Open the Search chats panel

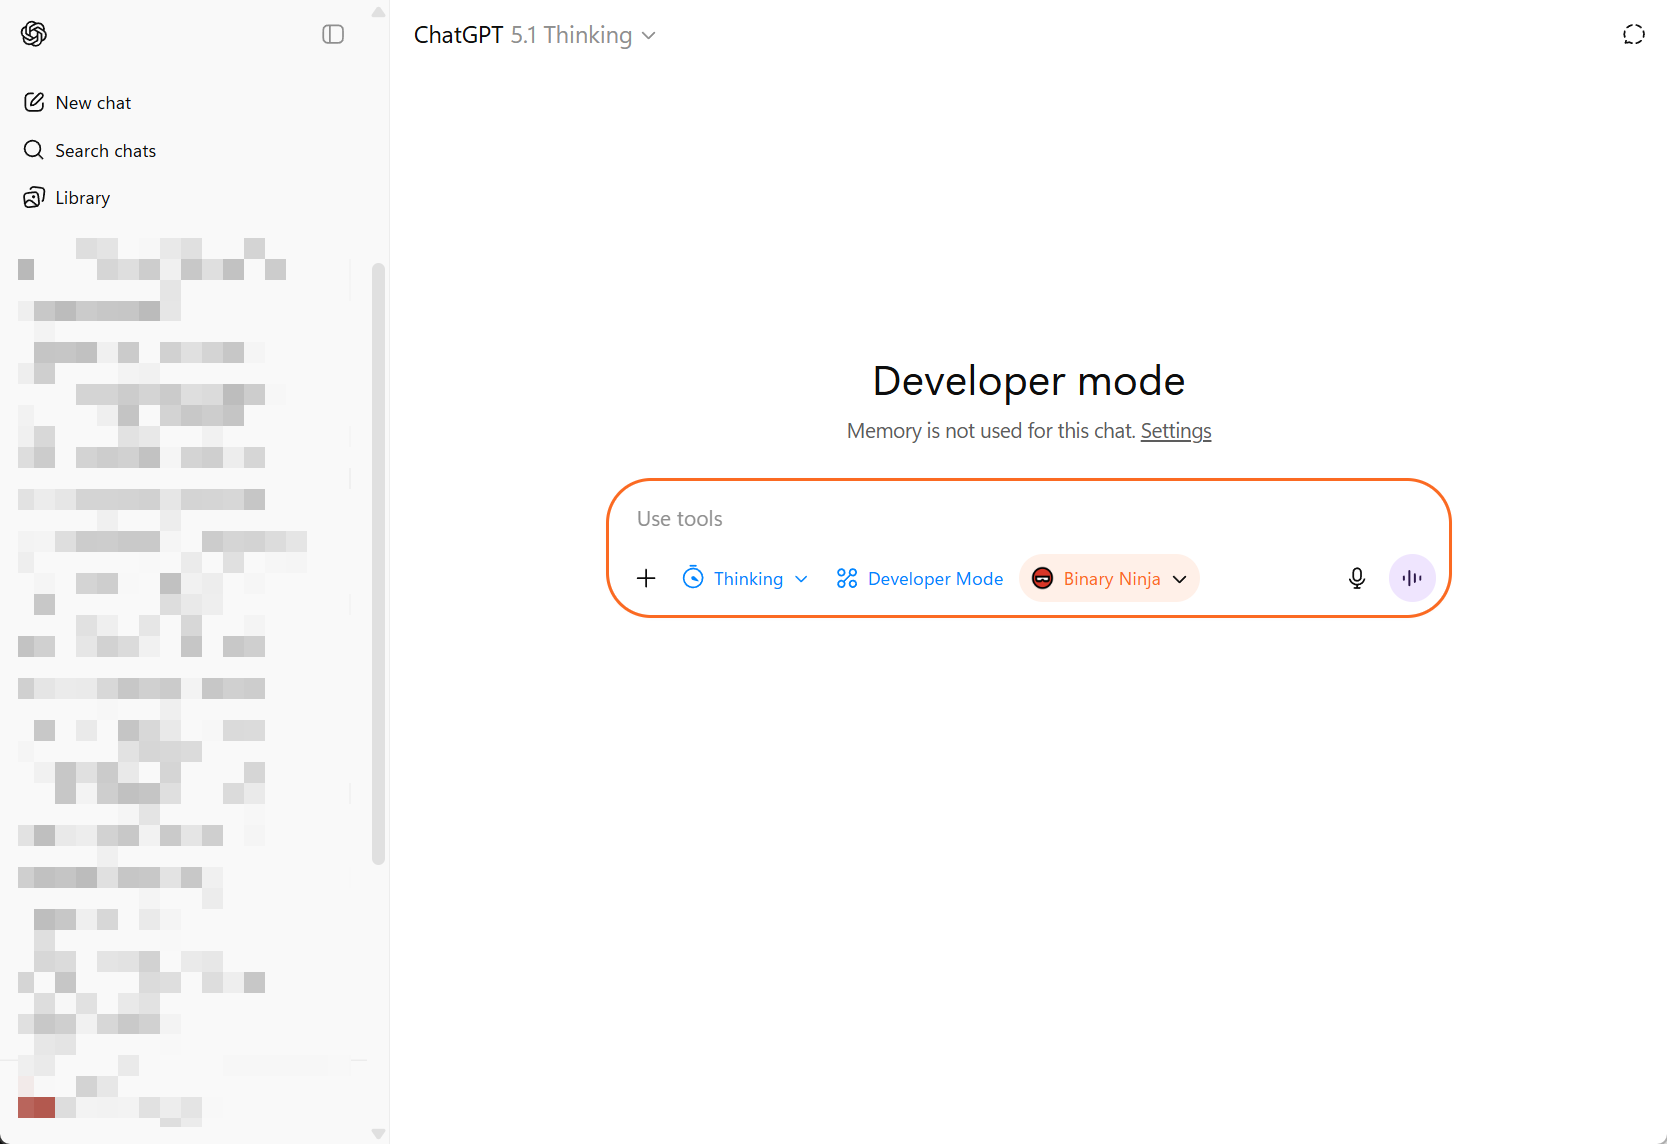pyautogui.click(x=105, y=150)
